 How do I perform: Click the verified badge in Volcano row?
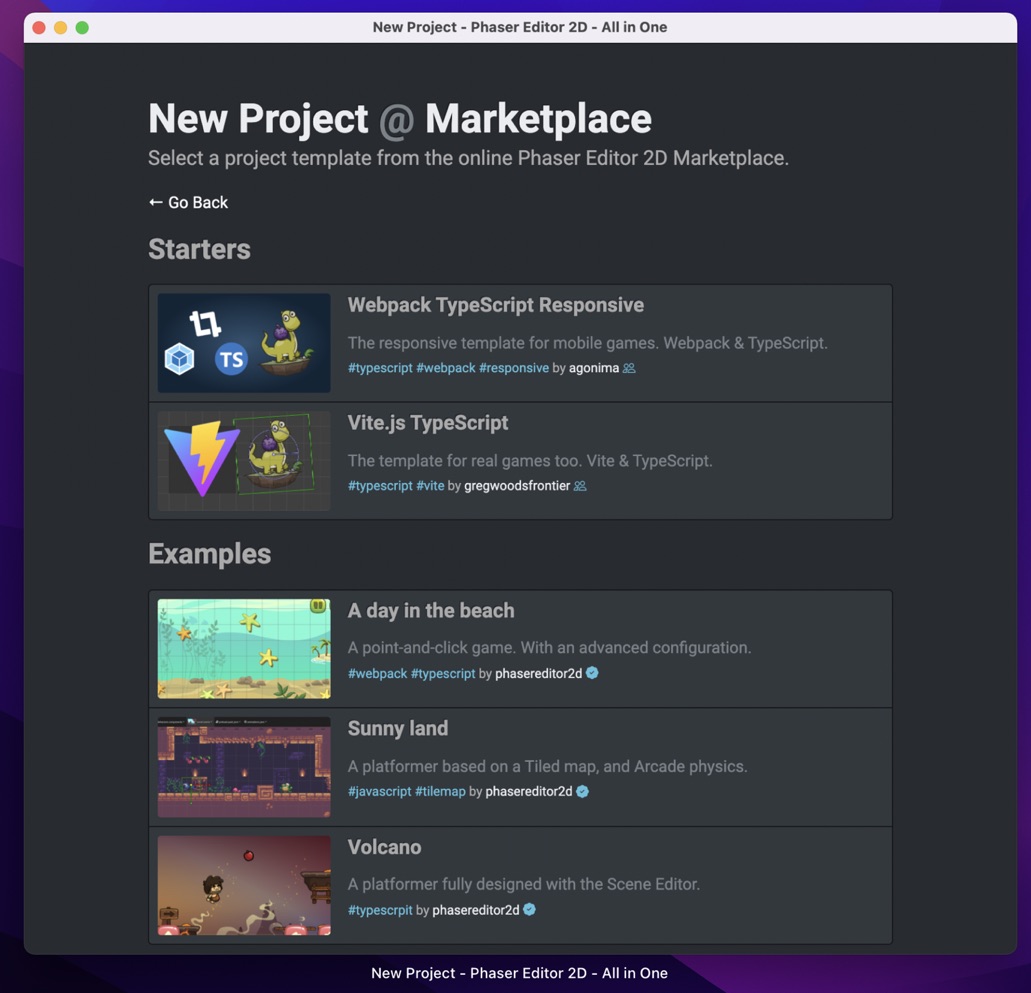[x=529, y=909]
